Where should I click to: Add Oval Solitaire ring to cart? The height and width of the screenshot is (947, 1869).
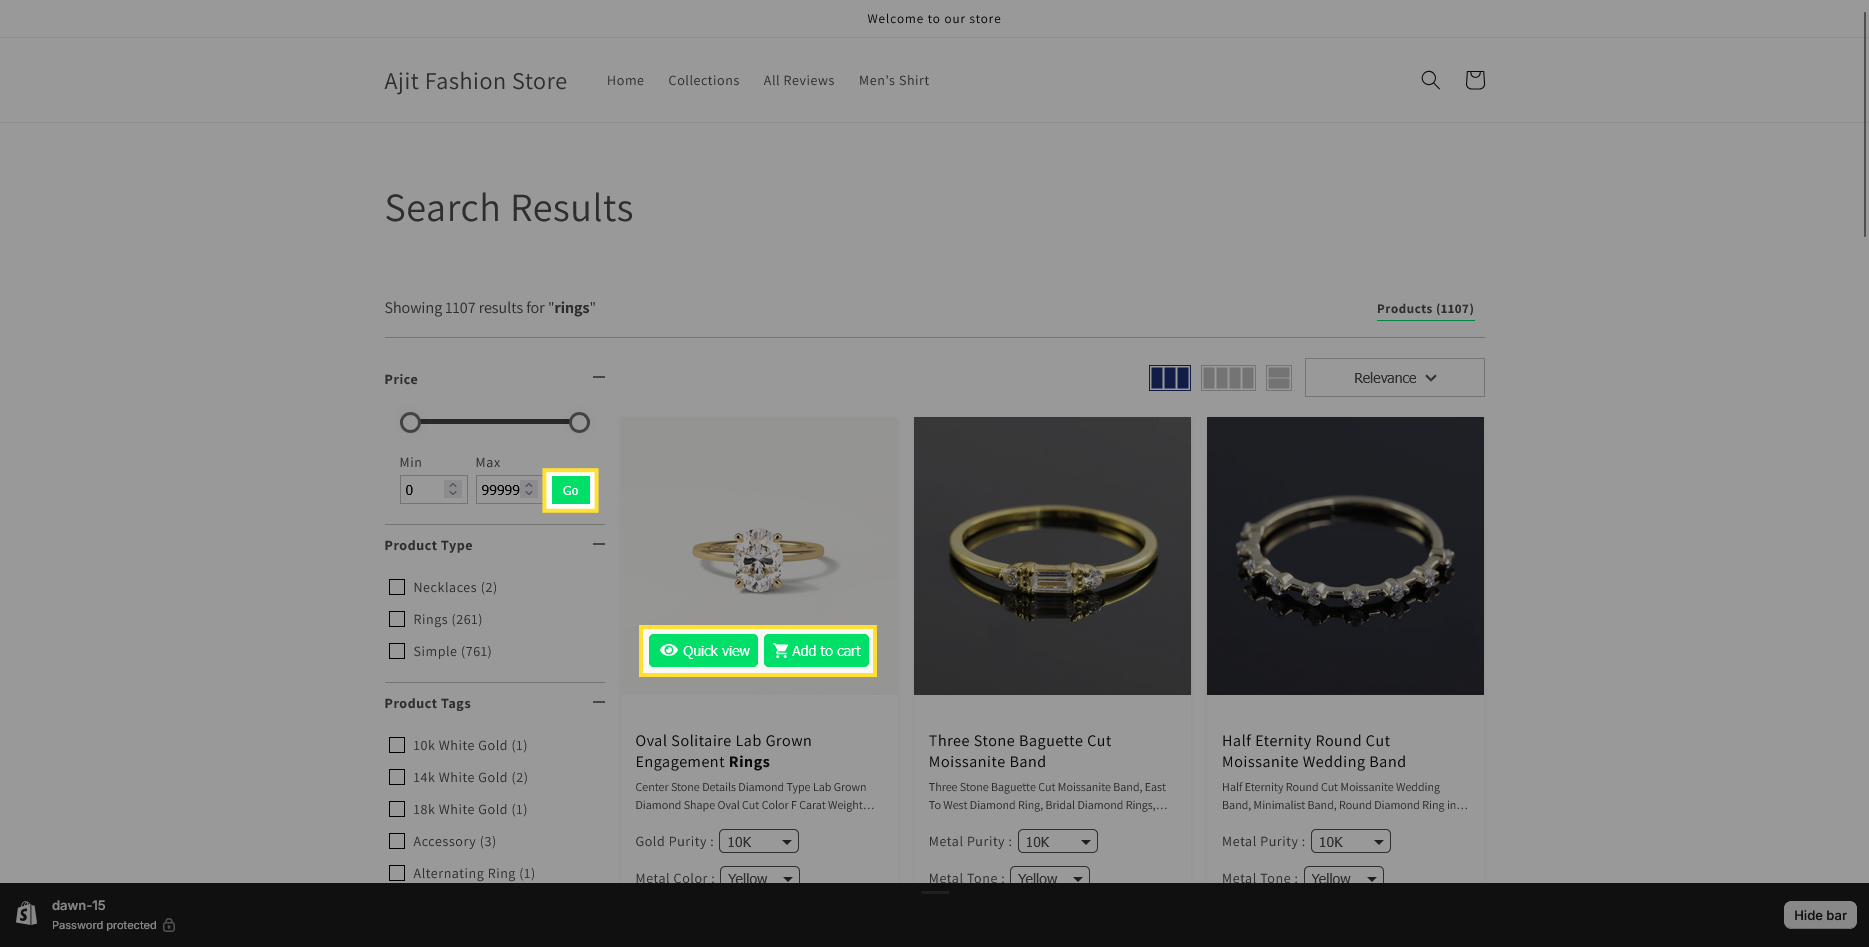pyautogui.click(x=816, y=651)
